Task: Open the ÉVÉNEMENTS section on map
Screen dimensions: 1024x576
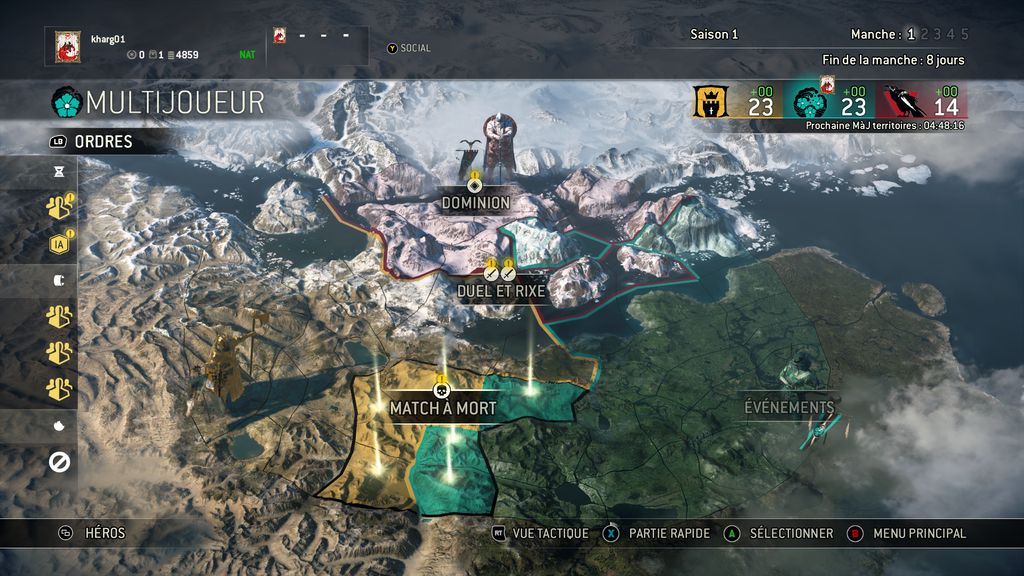Action: tap(789, 408)
